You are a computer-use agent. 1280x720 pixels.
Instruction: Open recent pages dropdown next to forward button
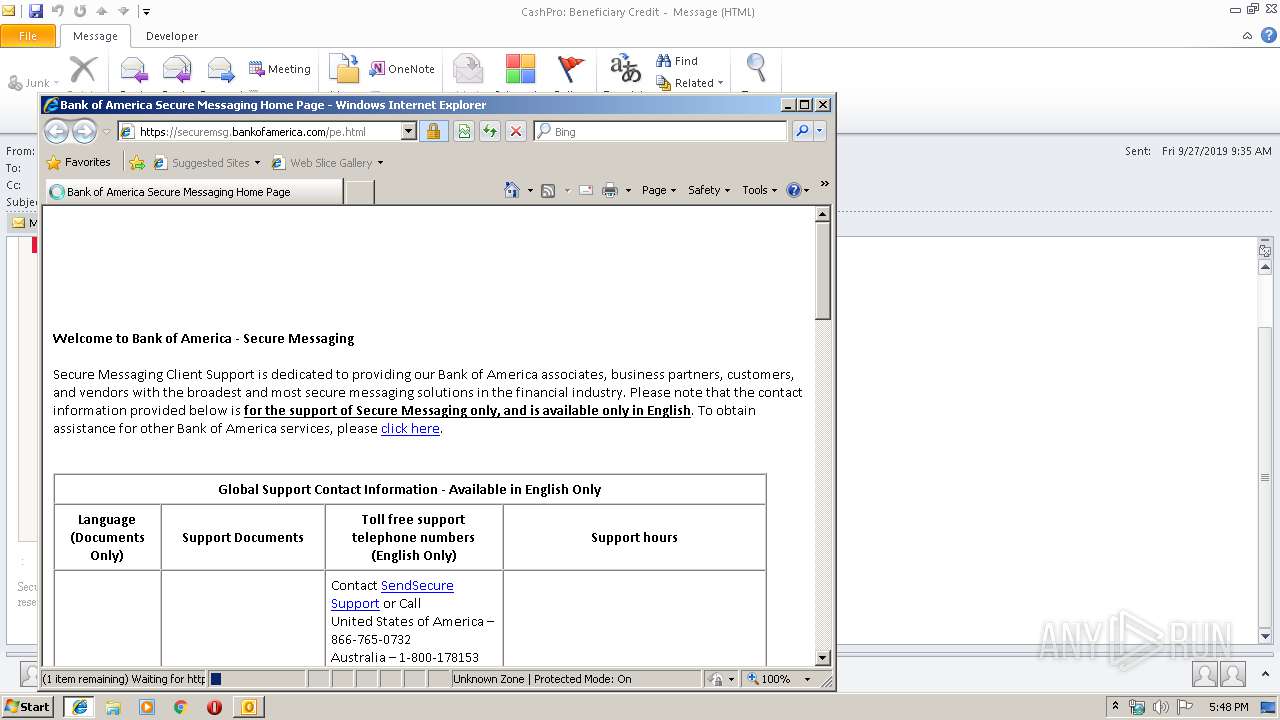click(x=106, y=132)
